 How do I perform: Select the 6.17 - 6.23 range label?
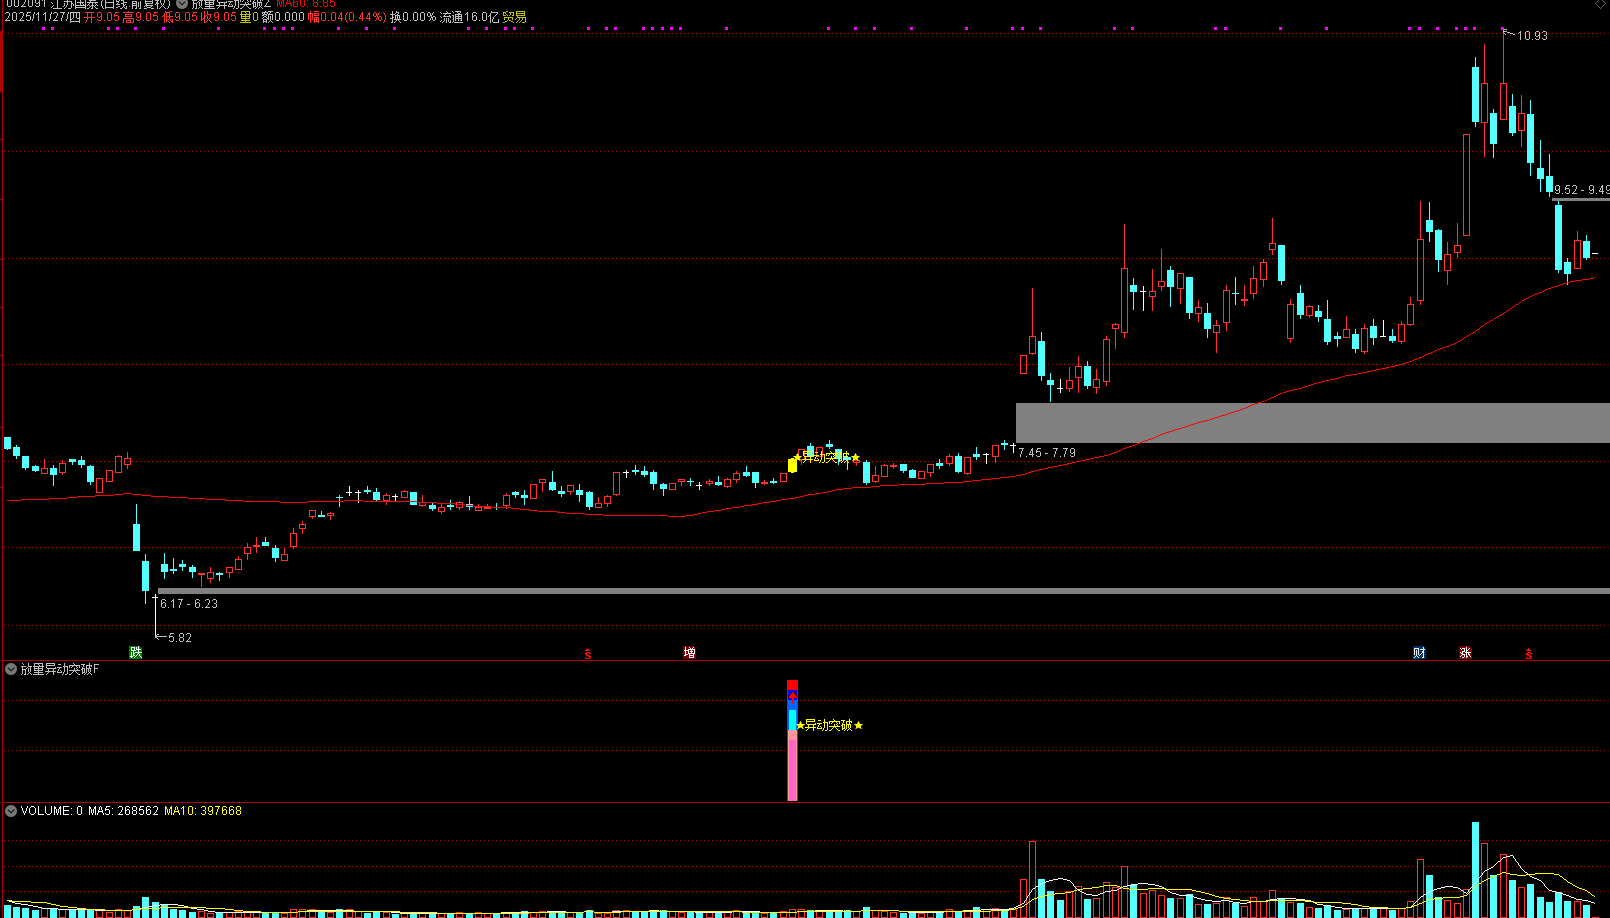(189, 604)
